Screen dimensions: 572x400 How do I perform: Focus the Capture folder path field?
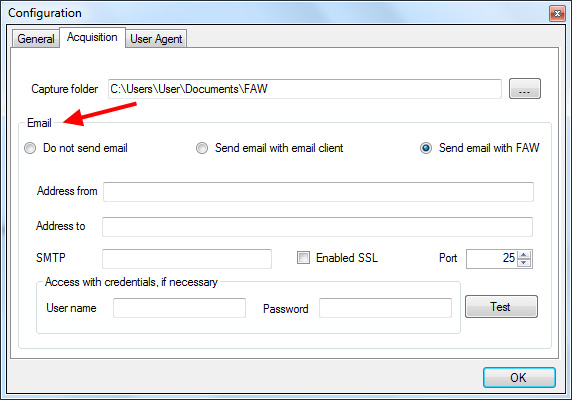(305, 89)
